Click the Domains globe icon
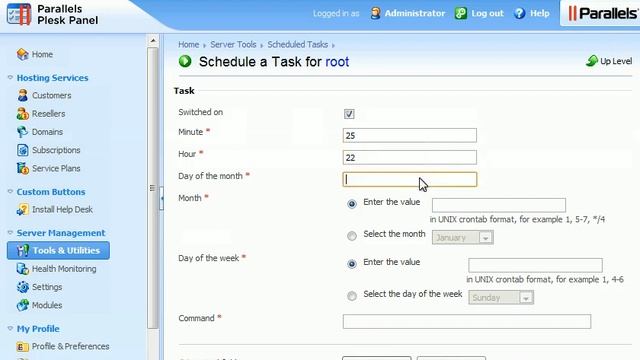Image resolution: width=640 pixels, height=360 pixels. point(22,132)
